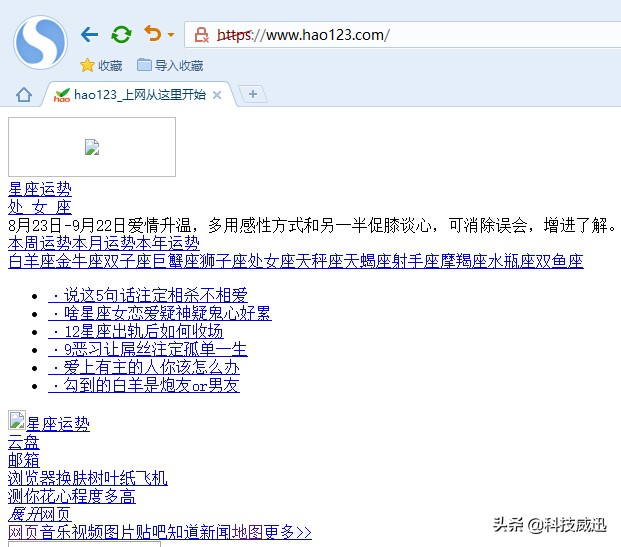
Task: Open 更多>> link in bottom row
Action: pos(288,532)
